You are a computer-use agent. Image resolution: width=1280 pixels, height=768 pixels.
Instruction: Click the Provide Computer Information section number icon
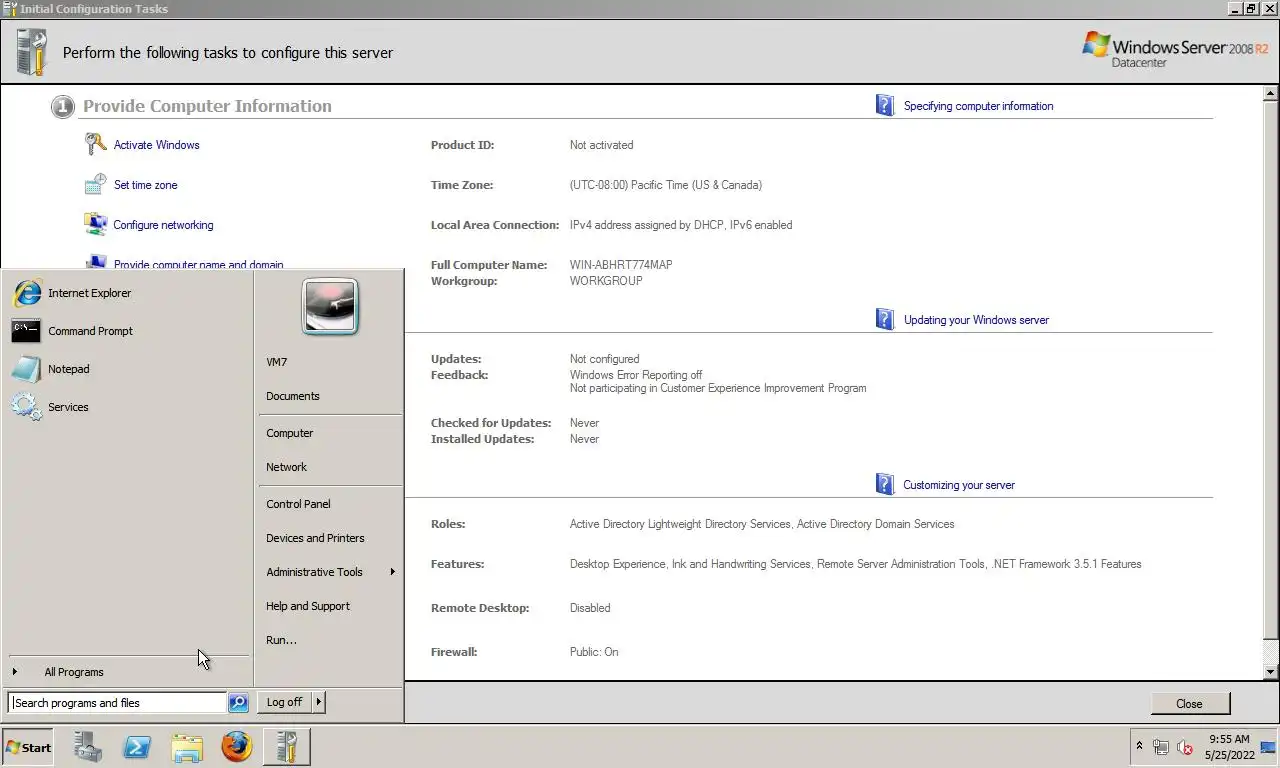point(63,107)
